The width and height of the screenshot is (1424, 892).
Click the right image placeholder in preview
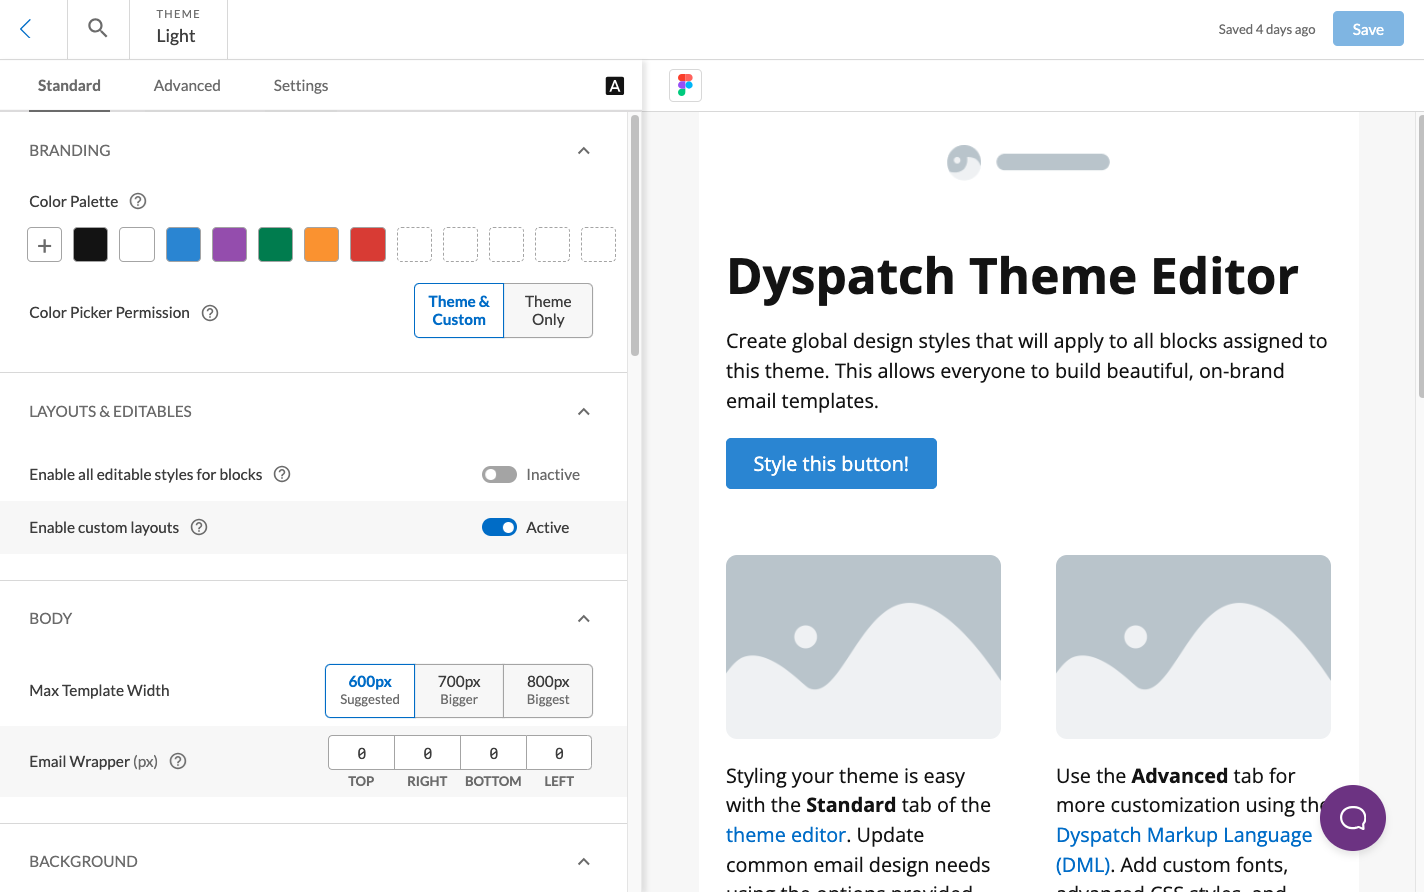[1193, 647]
